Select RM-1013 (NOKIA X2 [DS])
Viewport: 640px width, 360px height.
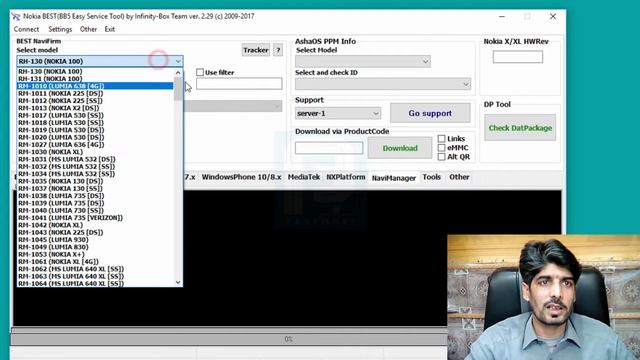[x=95, y=108]
